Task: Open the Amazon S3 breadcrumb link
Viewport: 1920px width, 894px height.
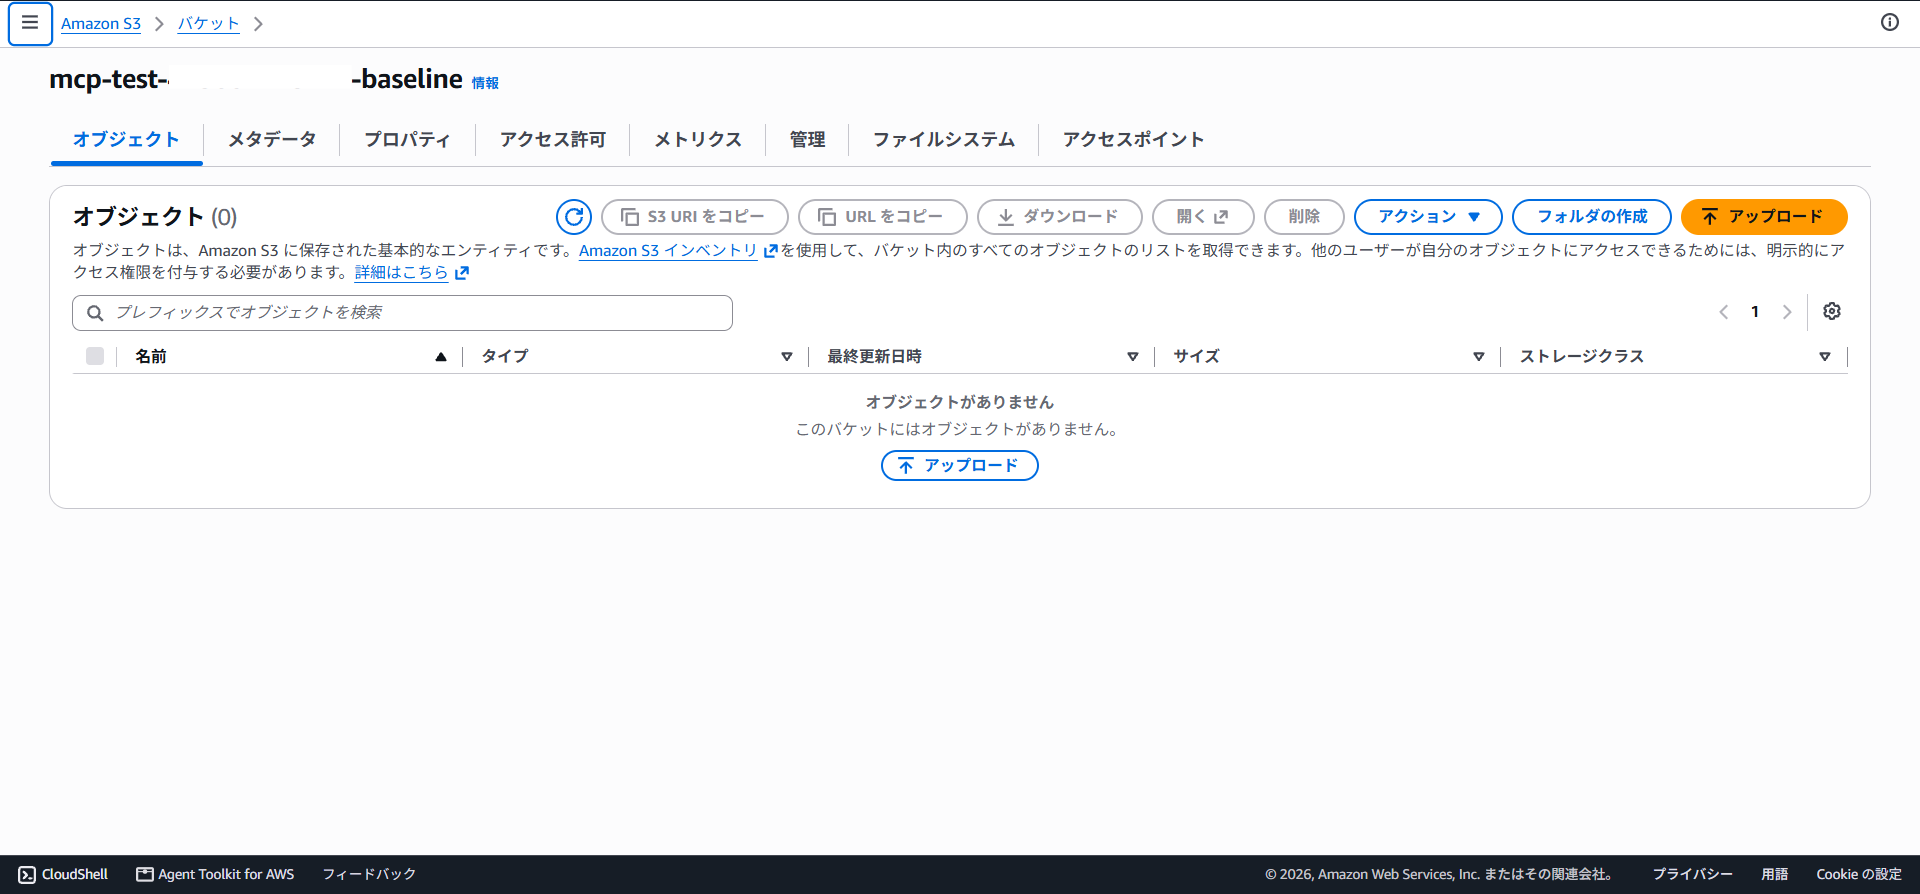Action: [x=101, y=23]
